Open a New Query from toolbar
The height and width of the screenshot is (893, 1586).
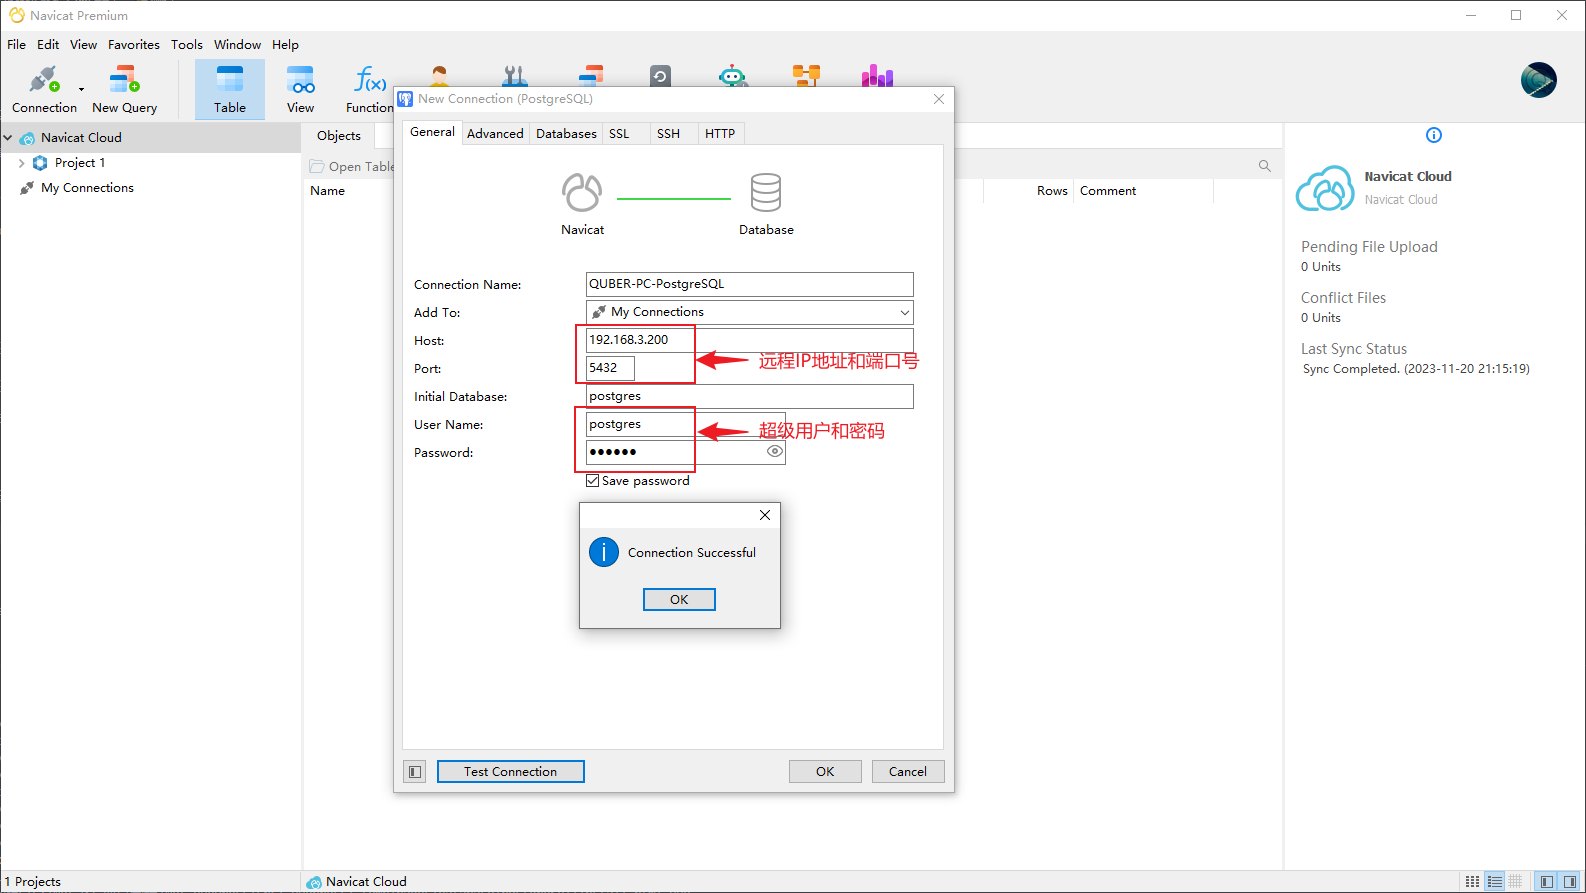click(124, 89)
